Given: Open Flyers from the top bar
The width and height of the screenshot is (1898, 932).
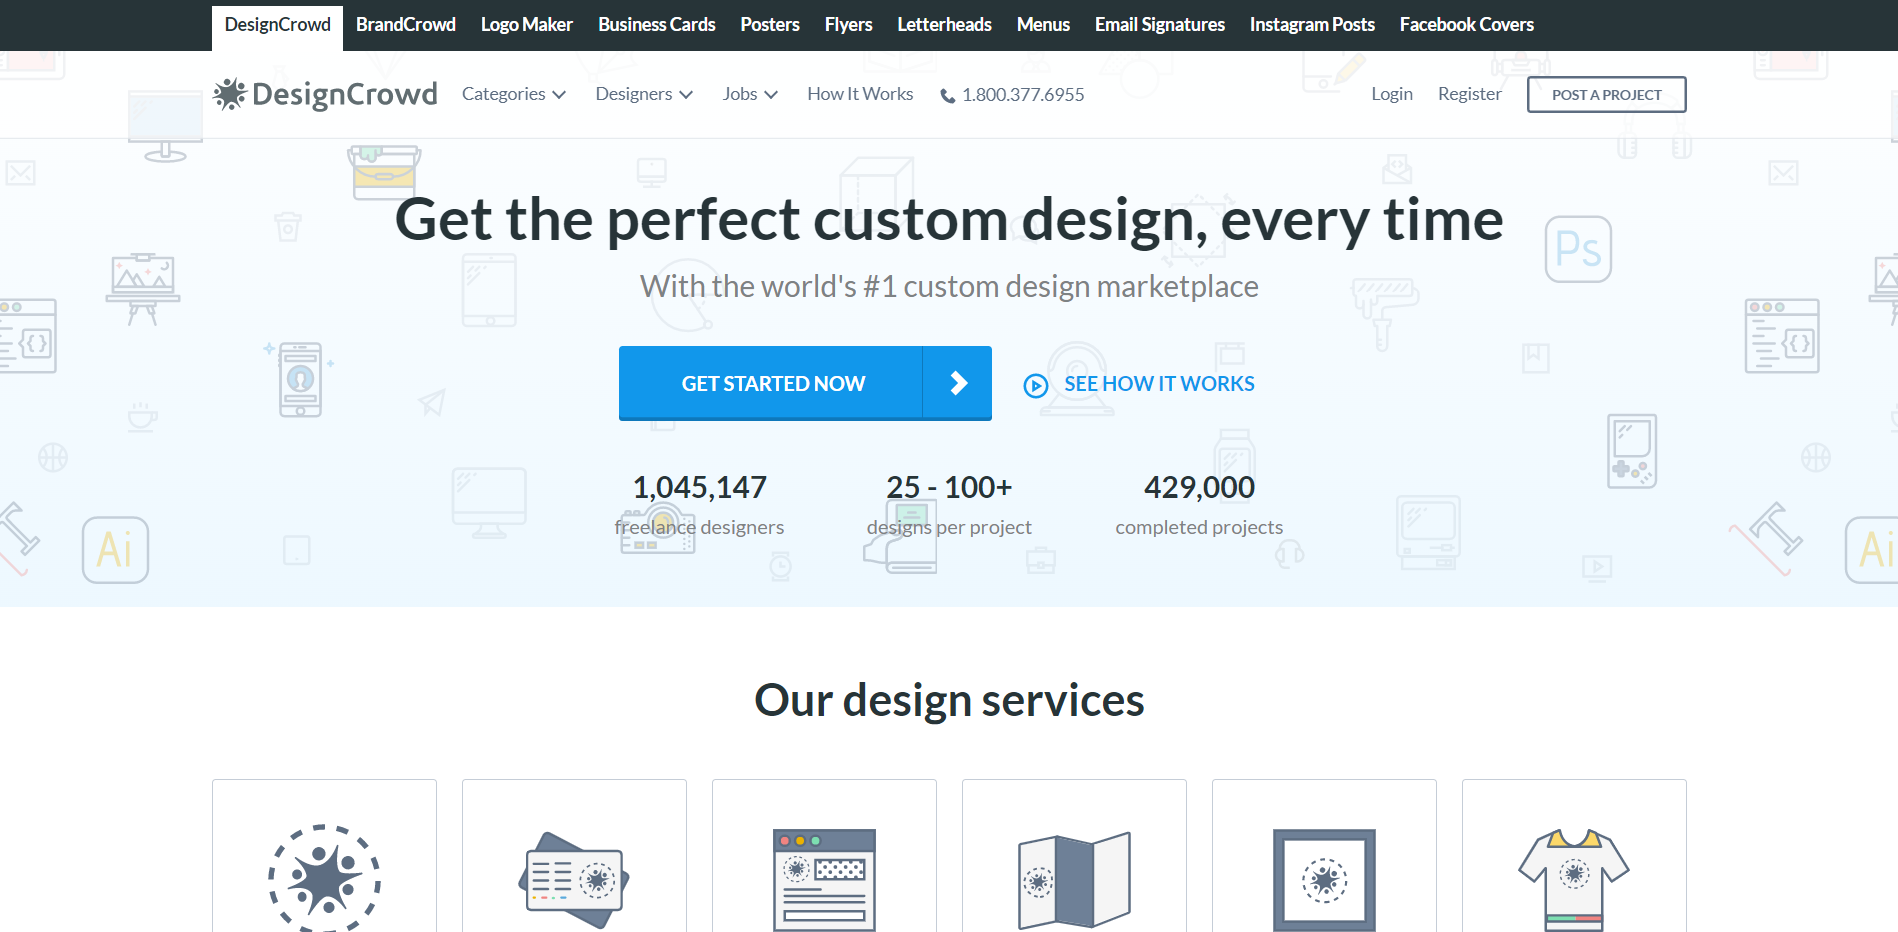Looking at the screenshot, I should pyautogui.click(x=848, y=25).
